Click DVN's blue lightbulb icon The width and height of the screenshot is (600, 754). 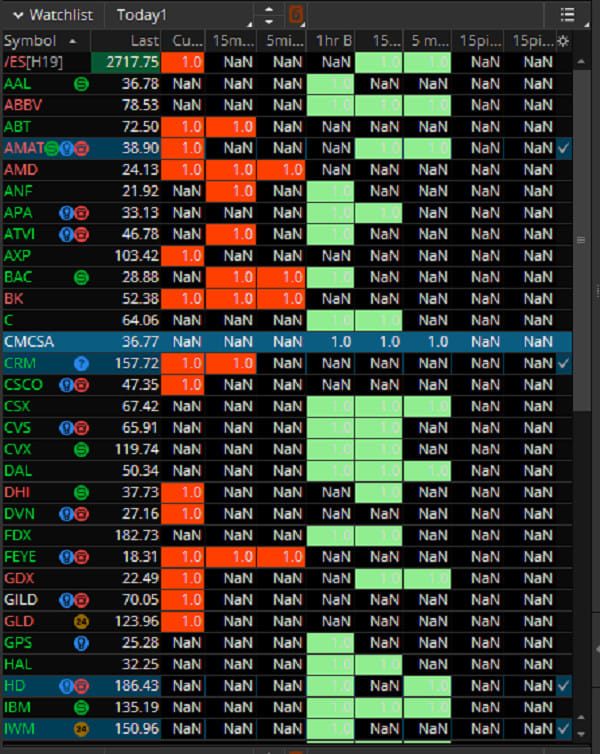(67, 514)
